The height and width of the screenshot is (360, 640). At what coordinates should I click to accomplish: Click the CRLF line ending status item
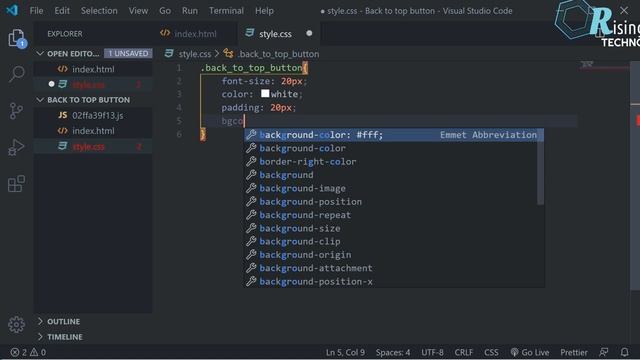(463, 352)
